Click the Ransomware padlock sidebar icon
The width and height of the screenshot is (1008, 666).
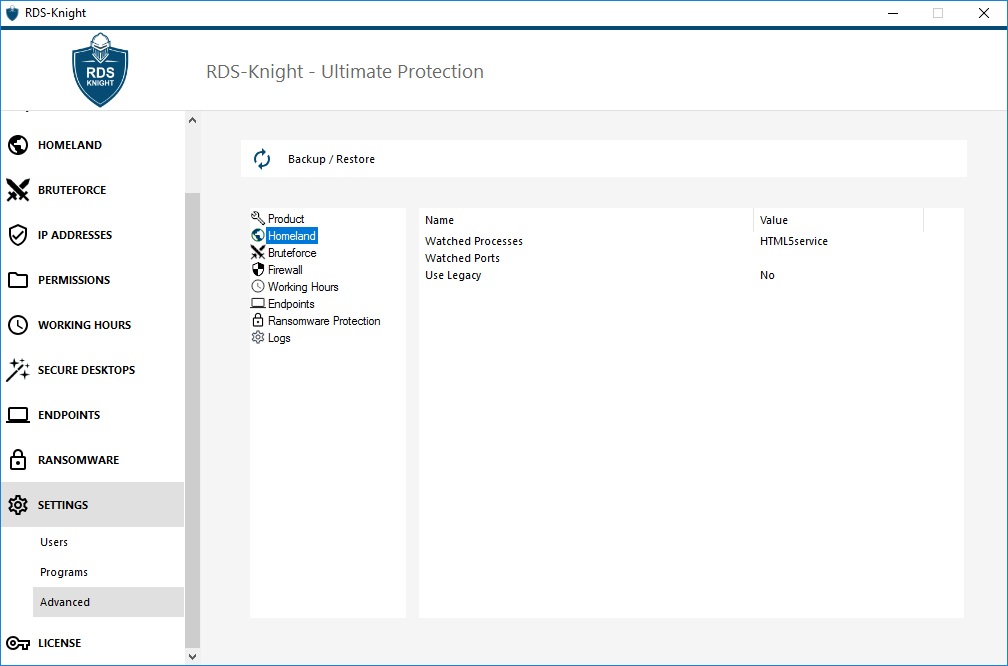tap(18, 460)
